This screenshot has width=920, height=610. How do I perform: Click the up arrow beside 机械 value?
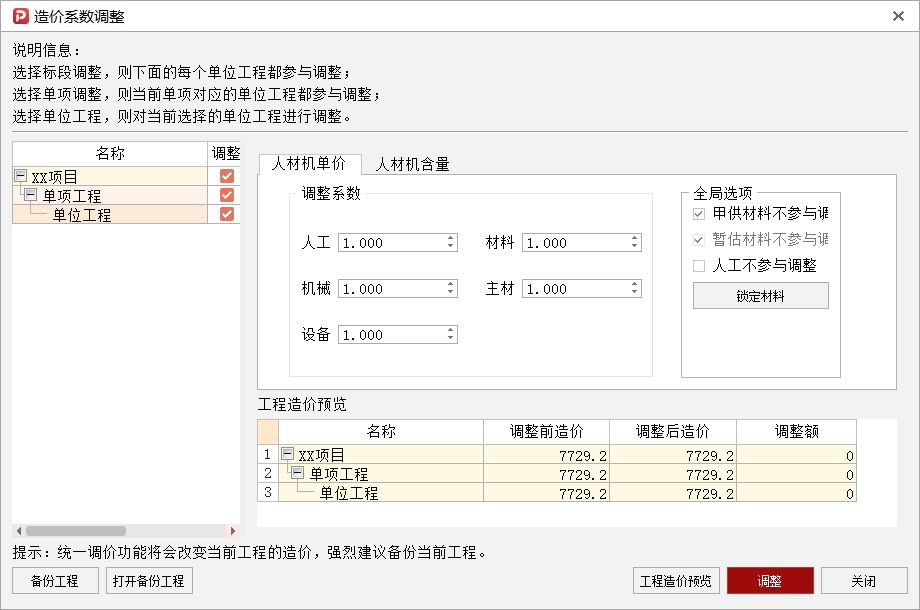pos(450,284)
